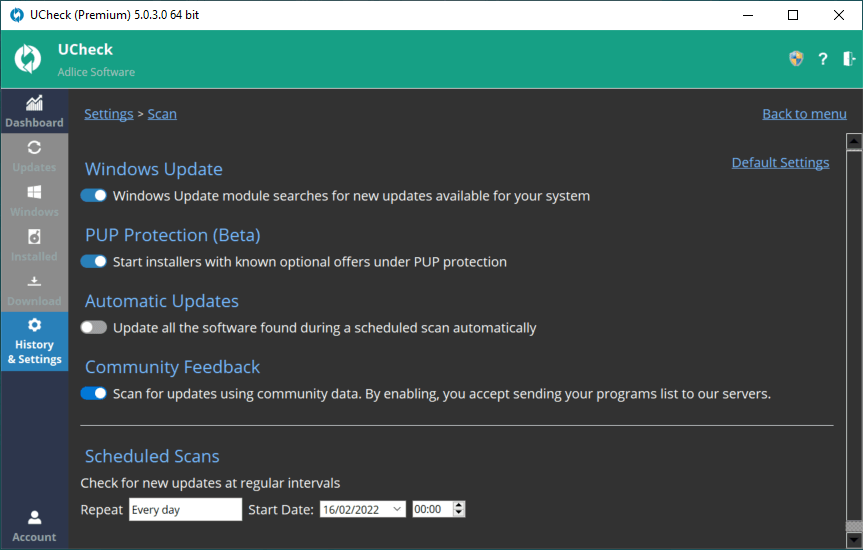Click the question mark help icon
Viewport: 863px width, 550px height.
click(x=823, y=59)
